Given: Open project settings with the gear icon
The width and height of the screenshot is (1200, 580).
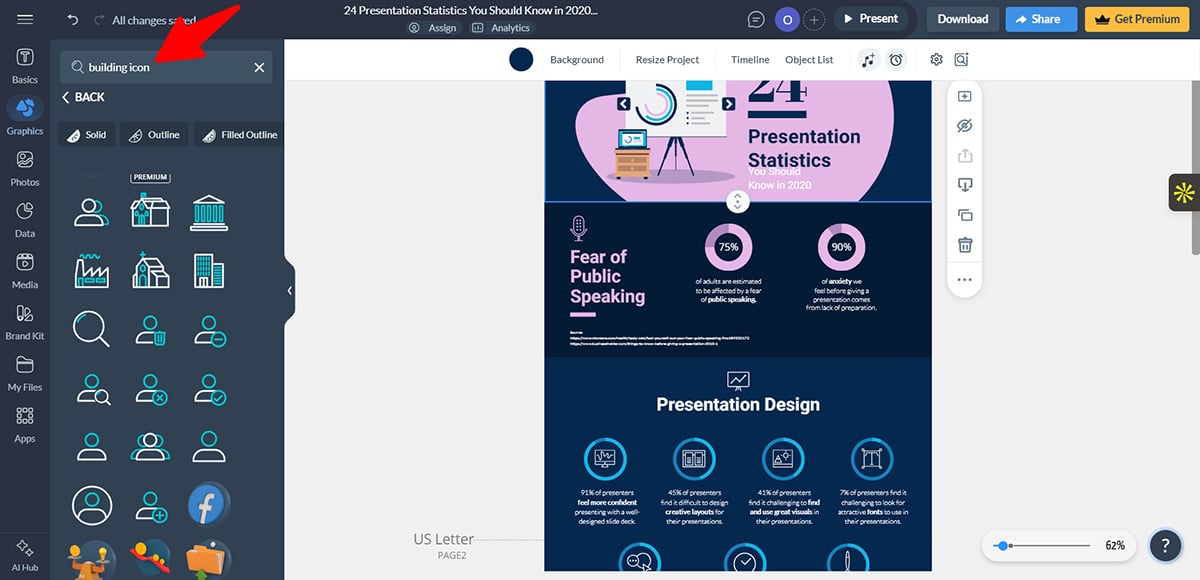Looking at the screenshot, I should (x=936, y=59).
